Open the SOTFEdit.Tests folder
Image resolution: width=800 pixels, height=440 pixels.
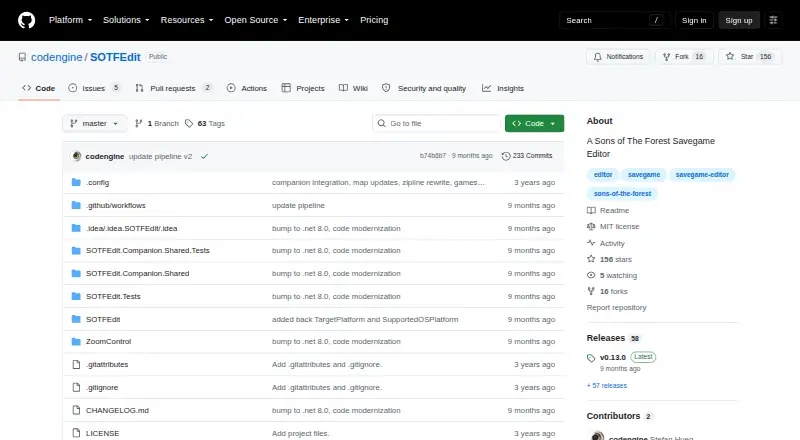coord(113,297)
